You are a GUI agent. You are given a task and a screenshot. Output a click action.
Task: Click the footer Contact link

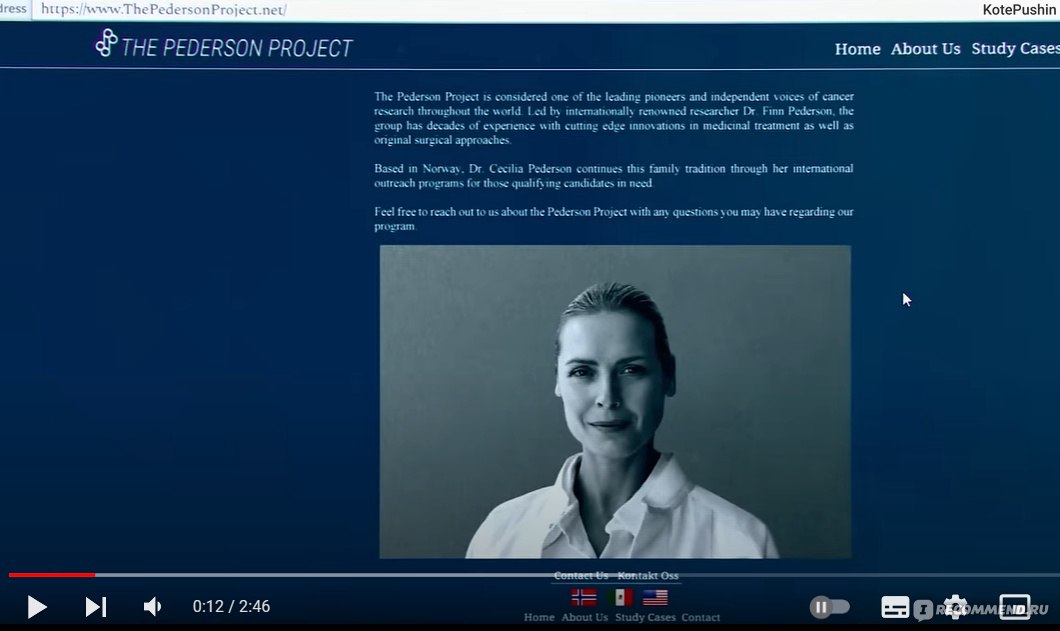pos(700,617)
